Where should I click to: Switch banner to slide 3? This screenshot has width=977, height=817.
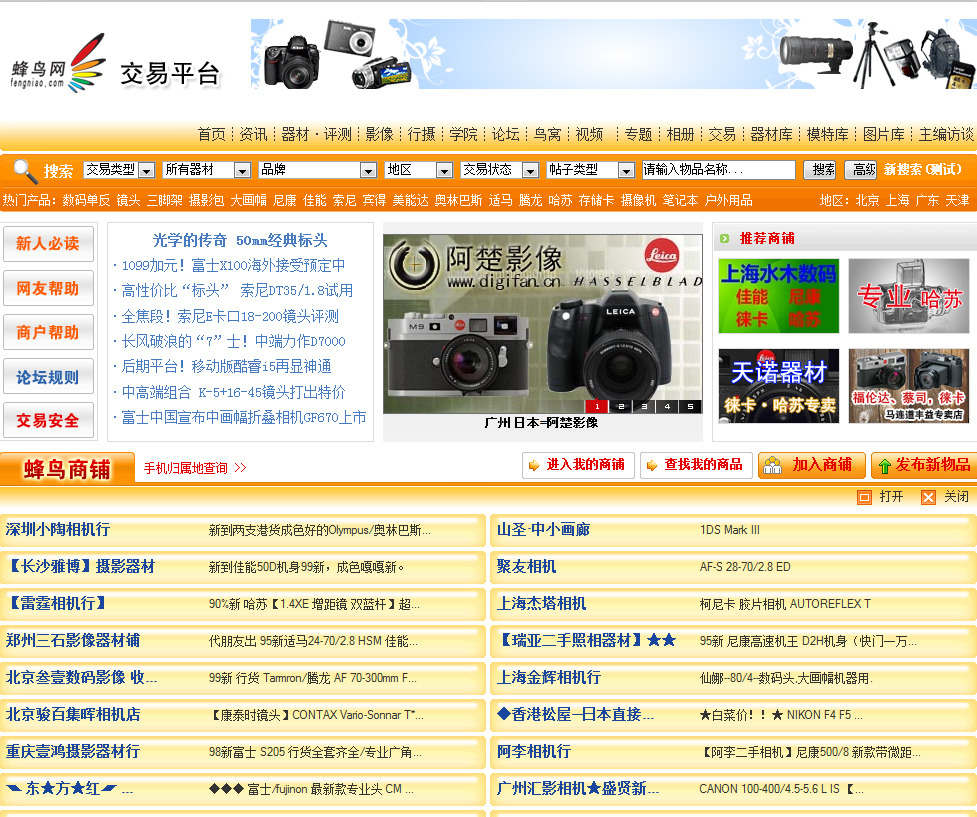(x=644, y=406)
